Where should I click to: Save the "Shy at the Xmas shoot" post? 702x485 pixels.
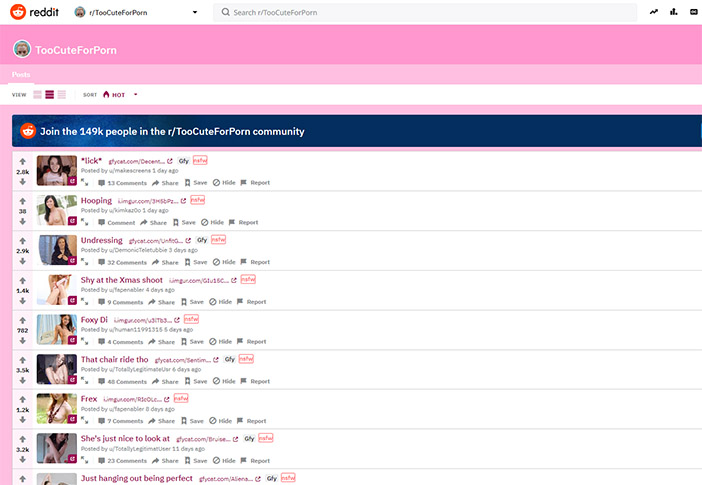[x=192, y=302]
